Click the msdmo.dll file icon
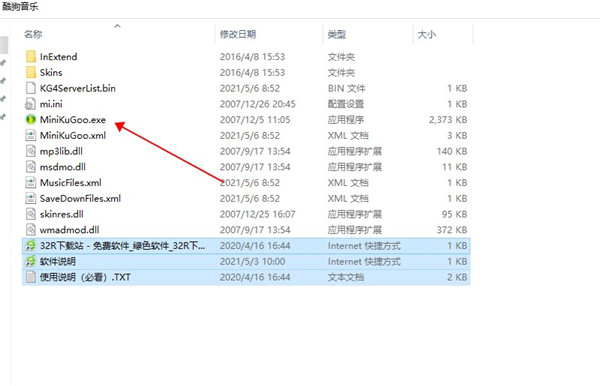The height and width of the screenshot is (386, 600). pyautogui.click(x=31, y=167)
